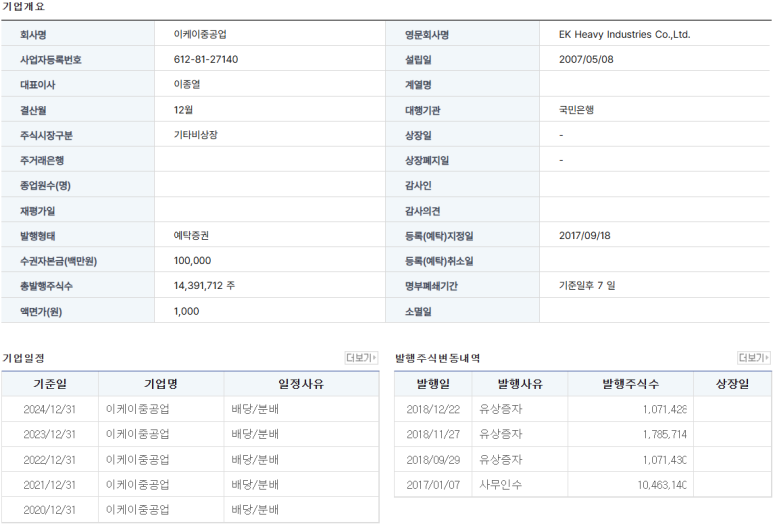Click the 발행사유 column header

(x=520, y=384)
